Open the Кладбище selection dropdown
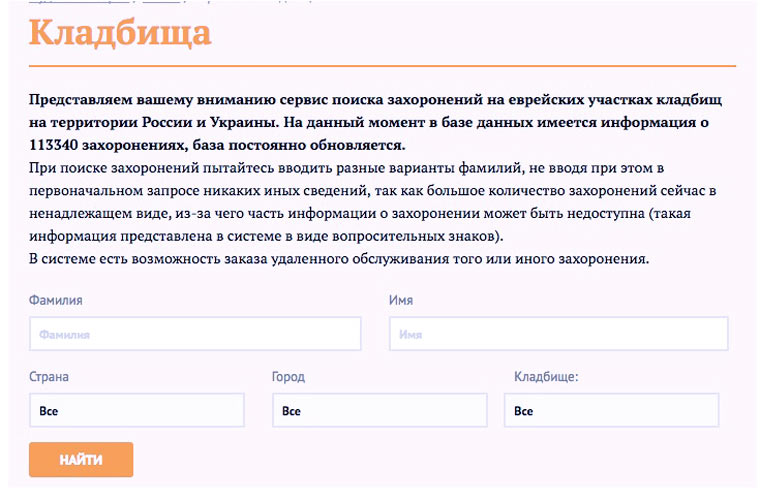Viewport: 760px width, 500px height. [611, 410]
